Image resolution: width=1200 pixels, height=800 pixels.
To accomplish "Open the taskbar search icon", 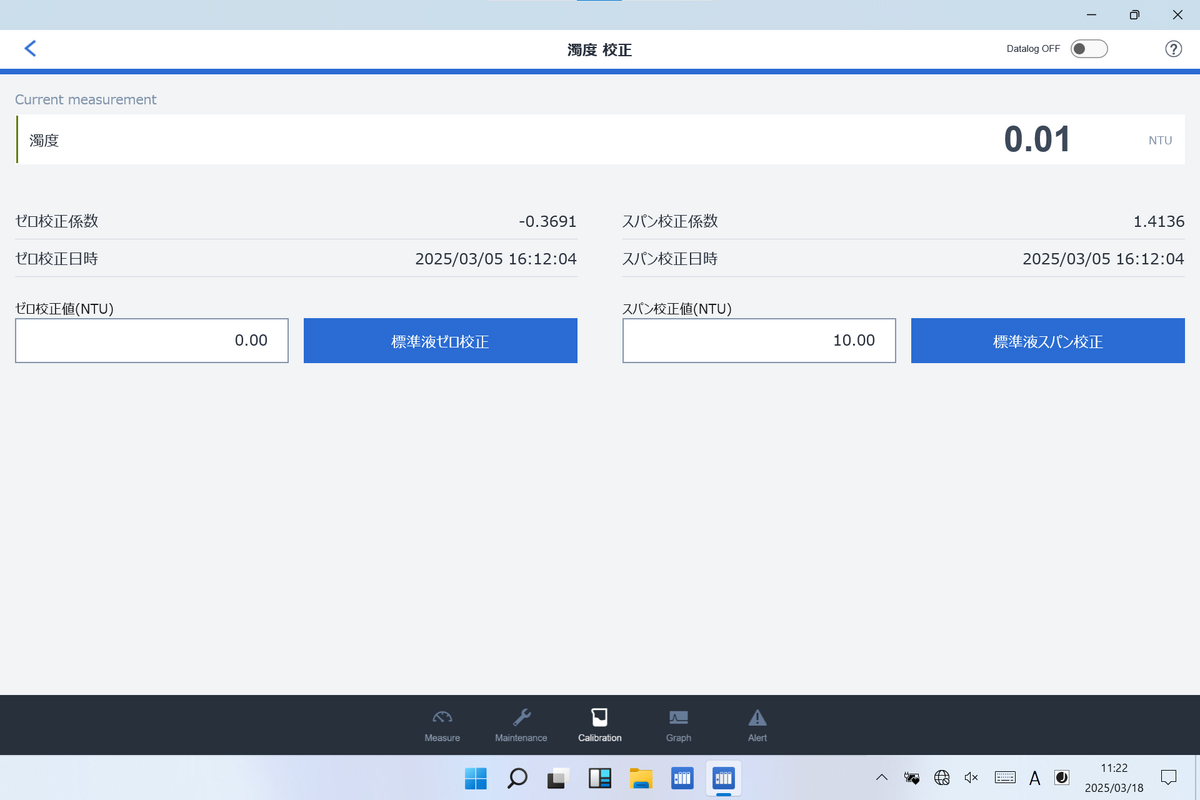I will point(517,778).
